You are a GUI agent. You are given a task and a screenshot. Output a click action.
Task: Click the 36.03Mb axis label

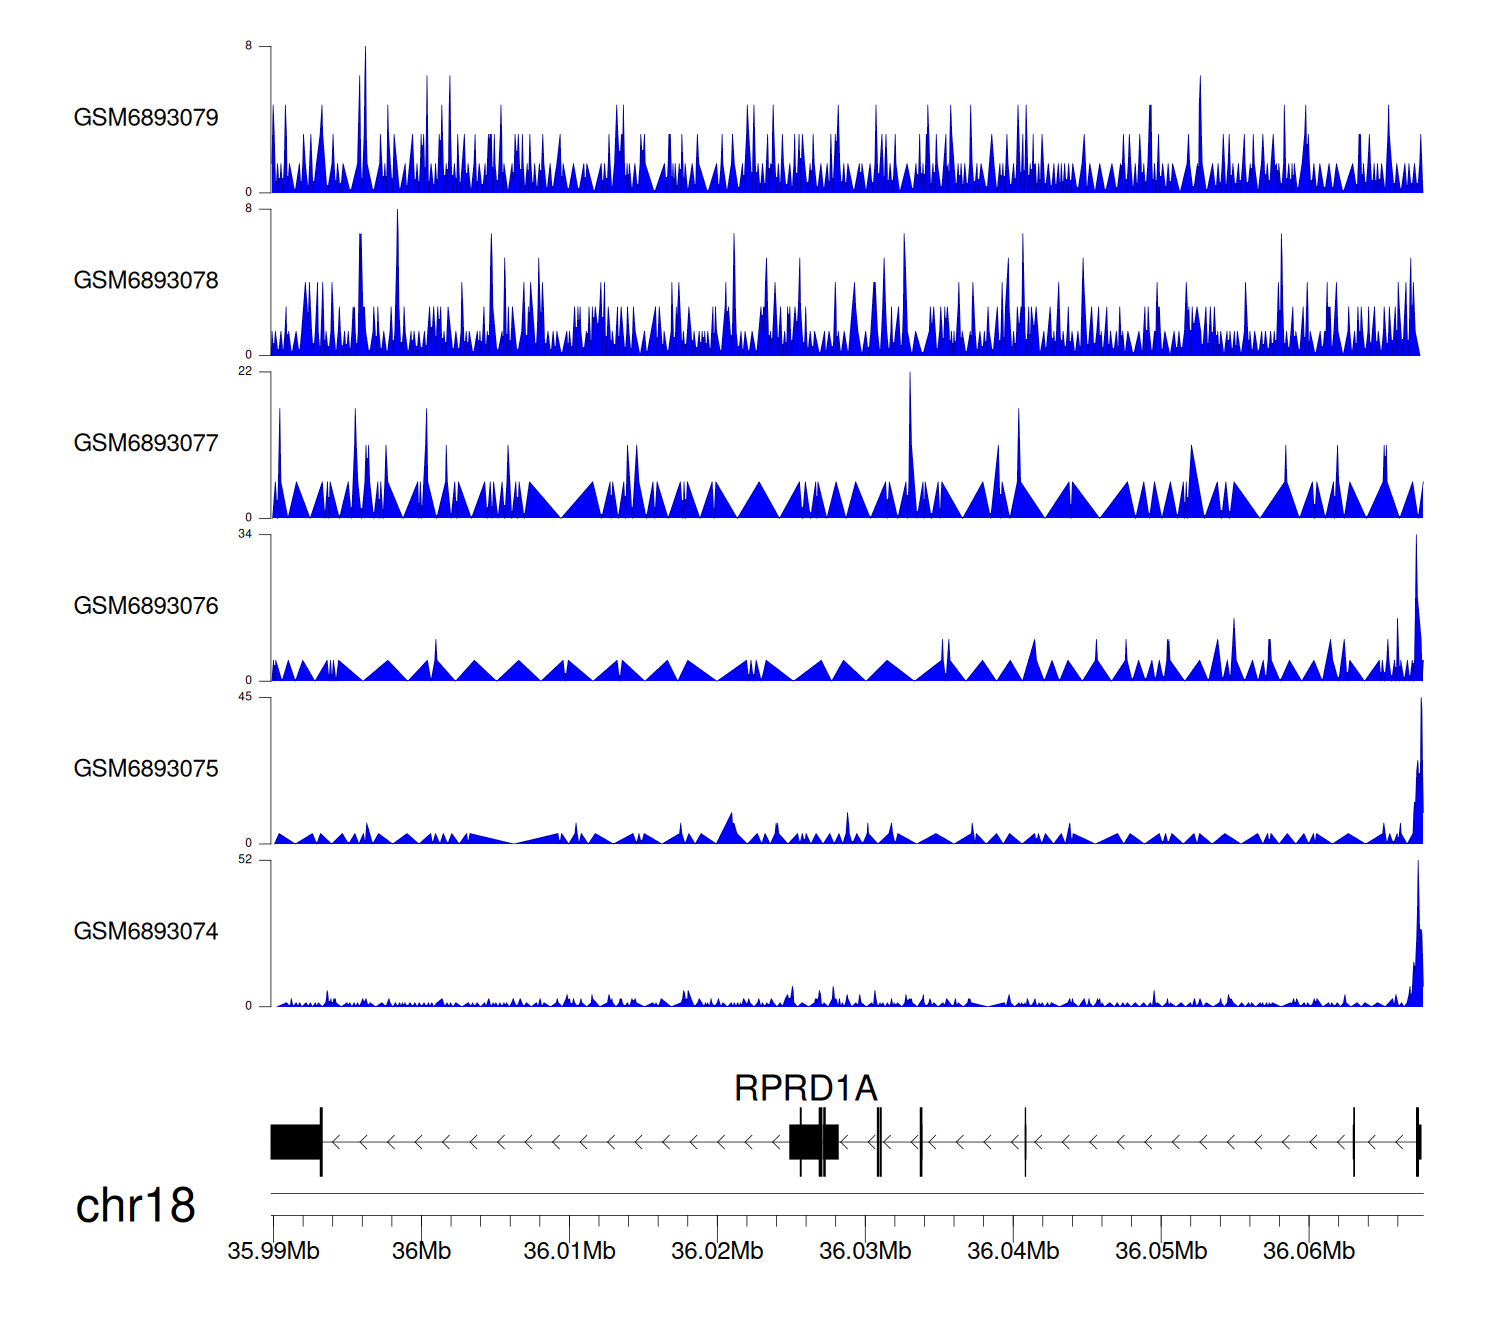pos(865,1251)
